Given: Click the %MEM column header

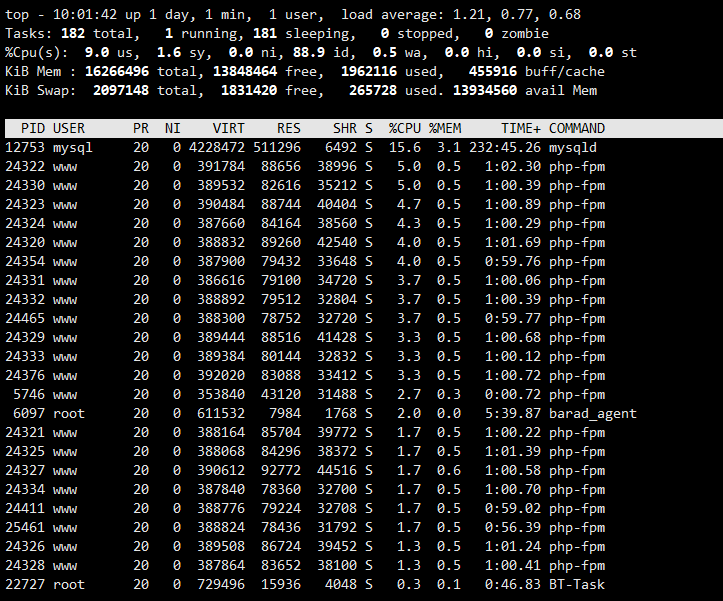Looking at the screenshot, I should pos(444,128).
